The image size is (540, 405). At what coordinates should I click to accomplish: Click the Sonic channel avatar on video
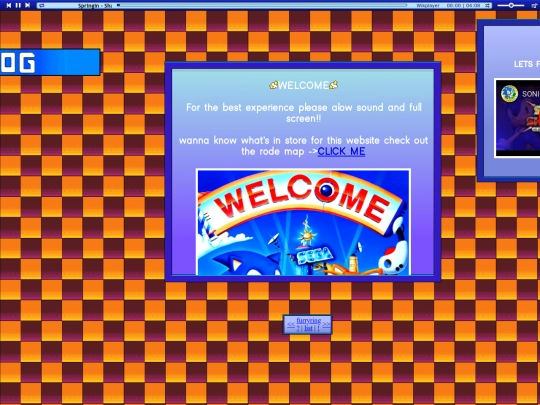(x=509, y=94)
